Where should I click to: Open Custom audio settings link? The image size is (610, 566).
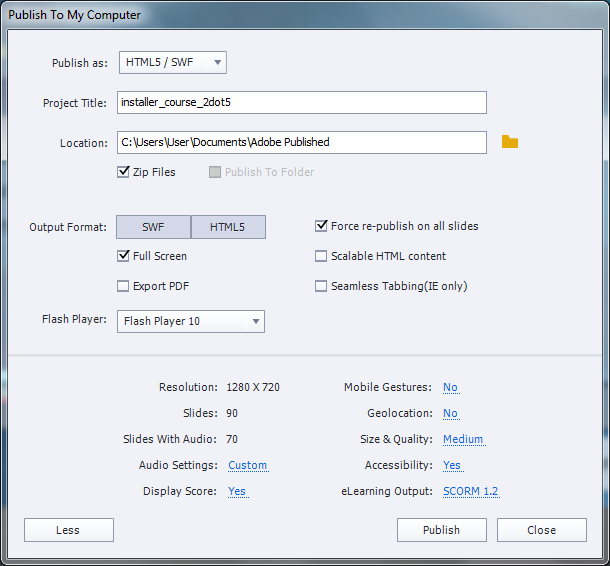248,465
